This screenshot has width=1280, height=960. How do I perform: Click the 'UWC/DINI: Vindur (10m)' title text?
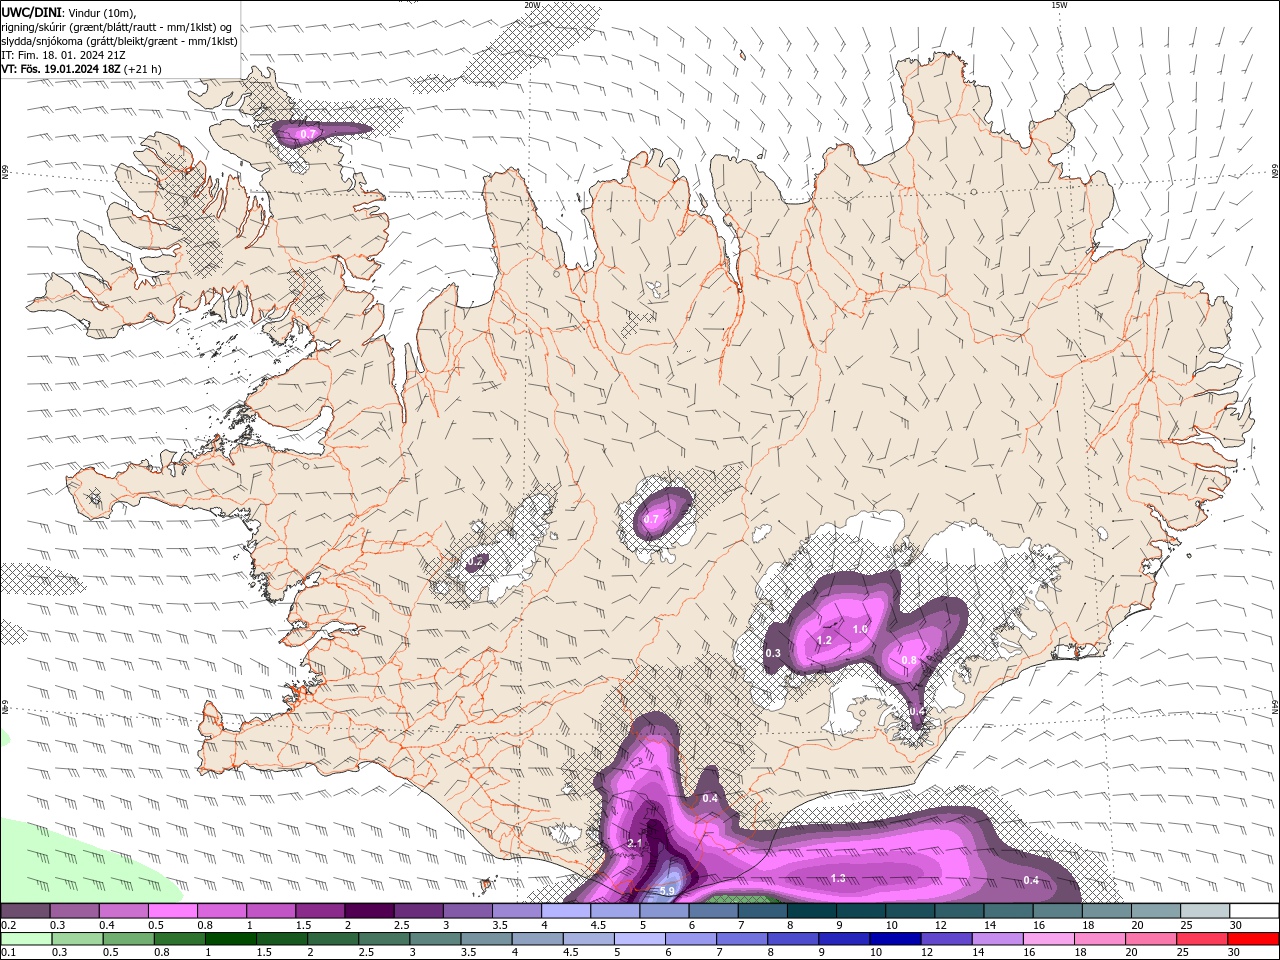tap(68, 12)
